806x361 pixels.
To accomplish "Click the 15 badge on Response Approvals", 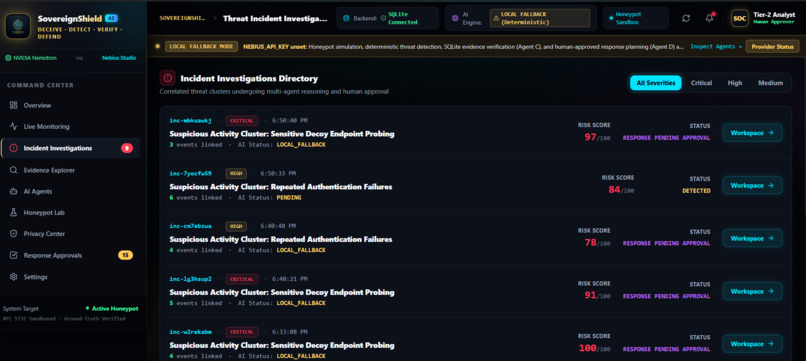I will [125, 255].
